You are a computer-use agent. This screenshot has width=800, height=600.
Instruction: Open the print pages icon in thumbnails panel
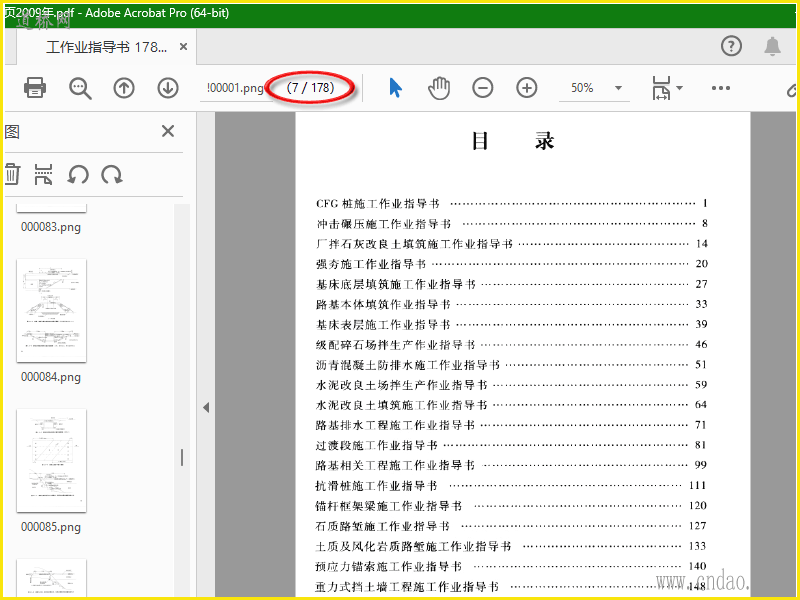(x=43, y=174)
